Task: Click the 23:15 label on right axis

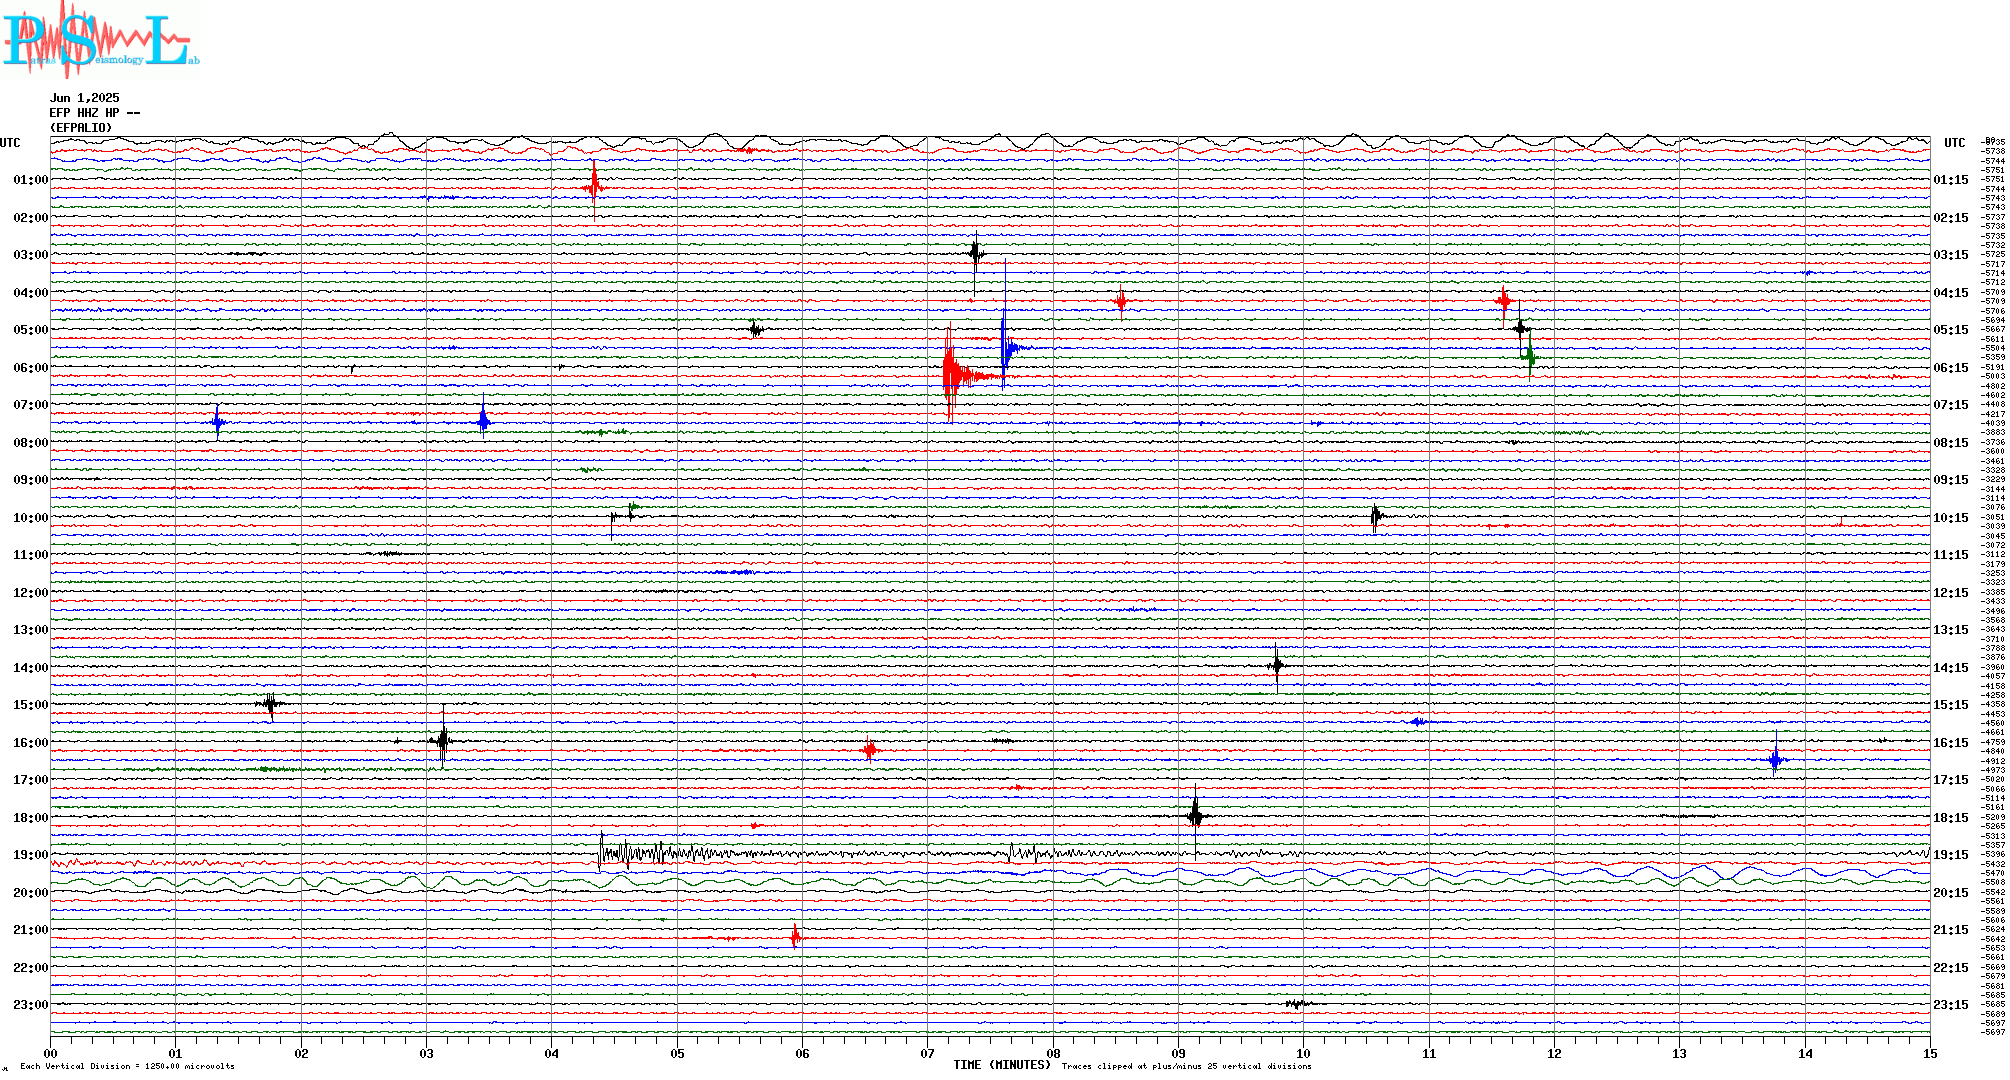Action: (x=1951, y=1005)
